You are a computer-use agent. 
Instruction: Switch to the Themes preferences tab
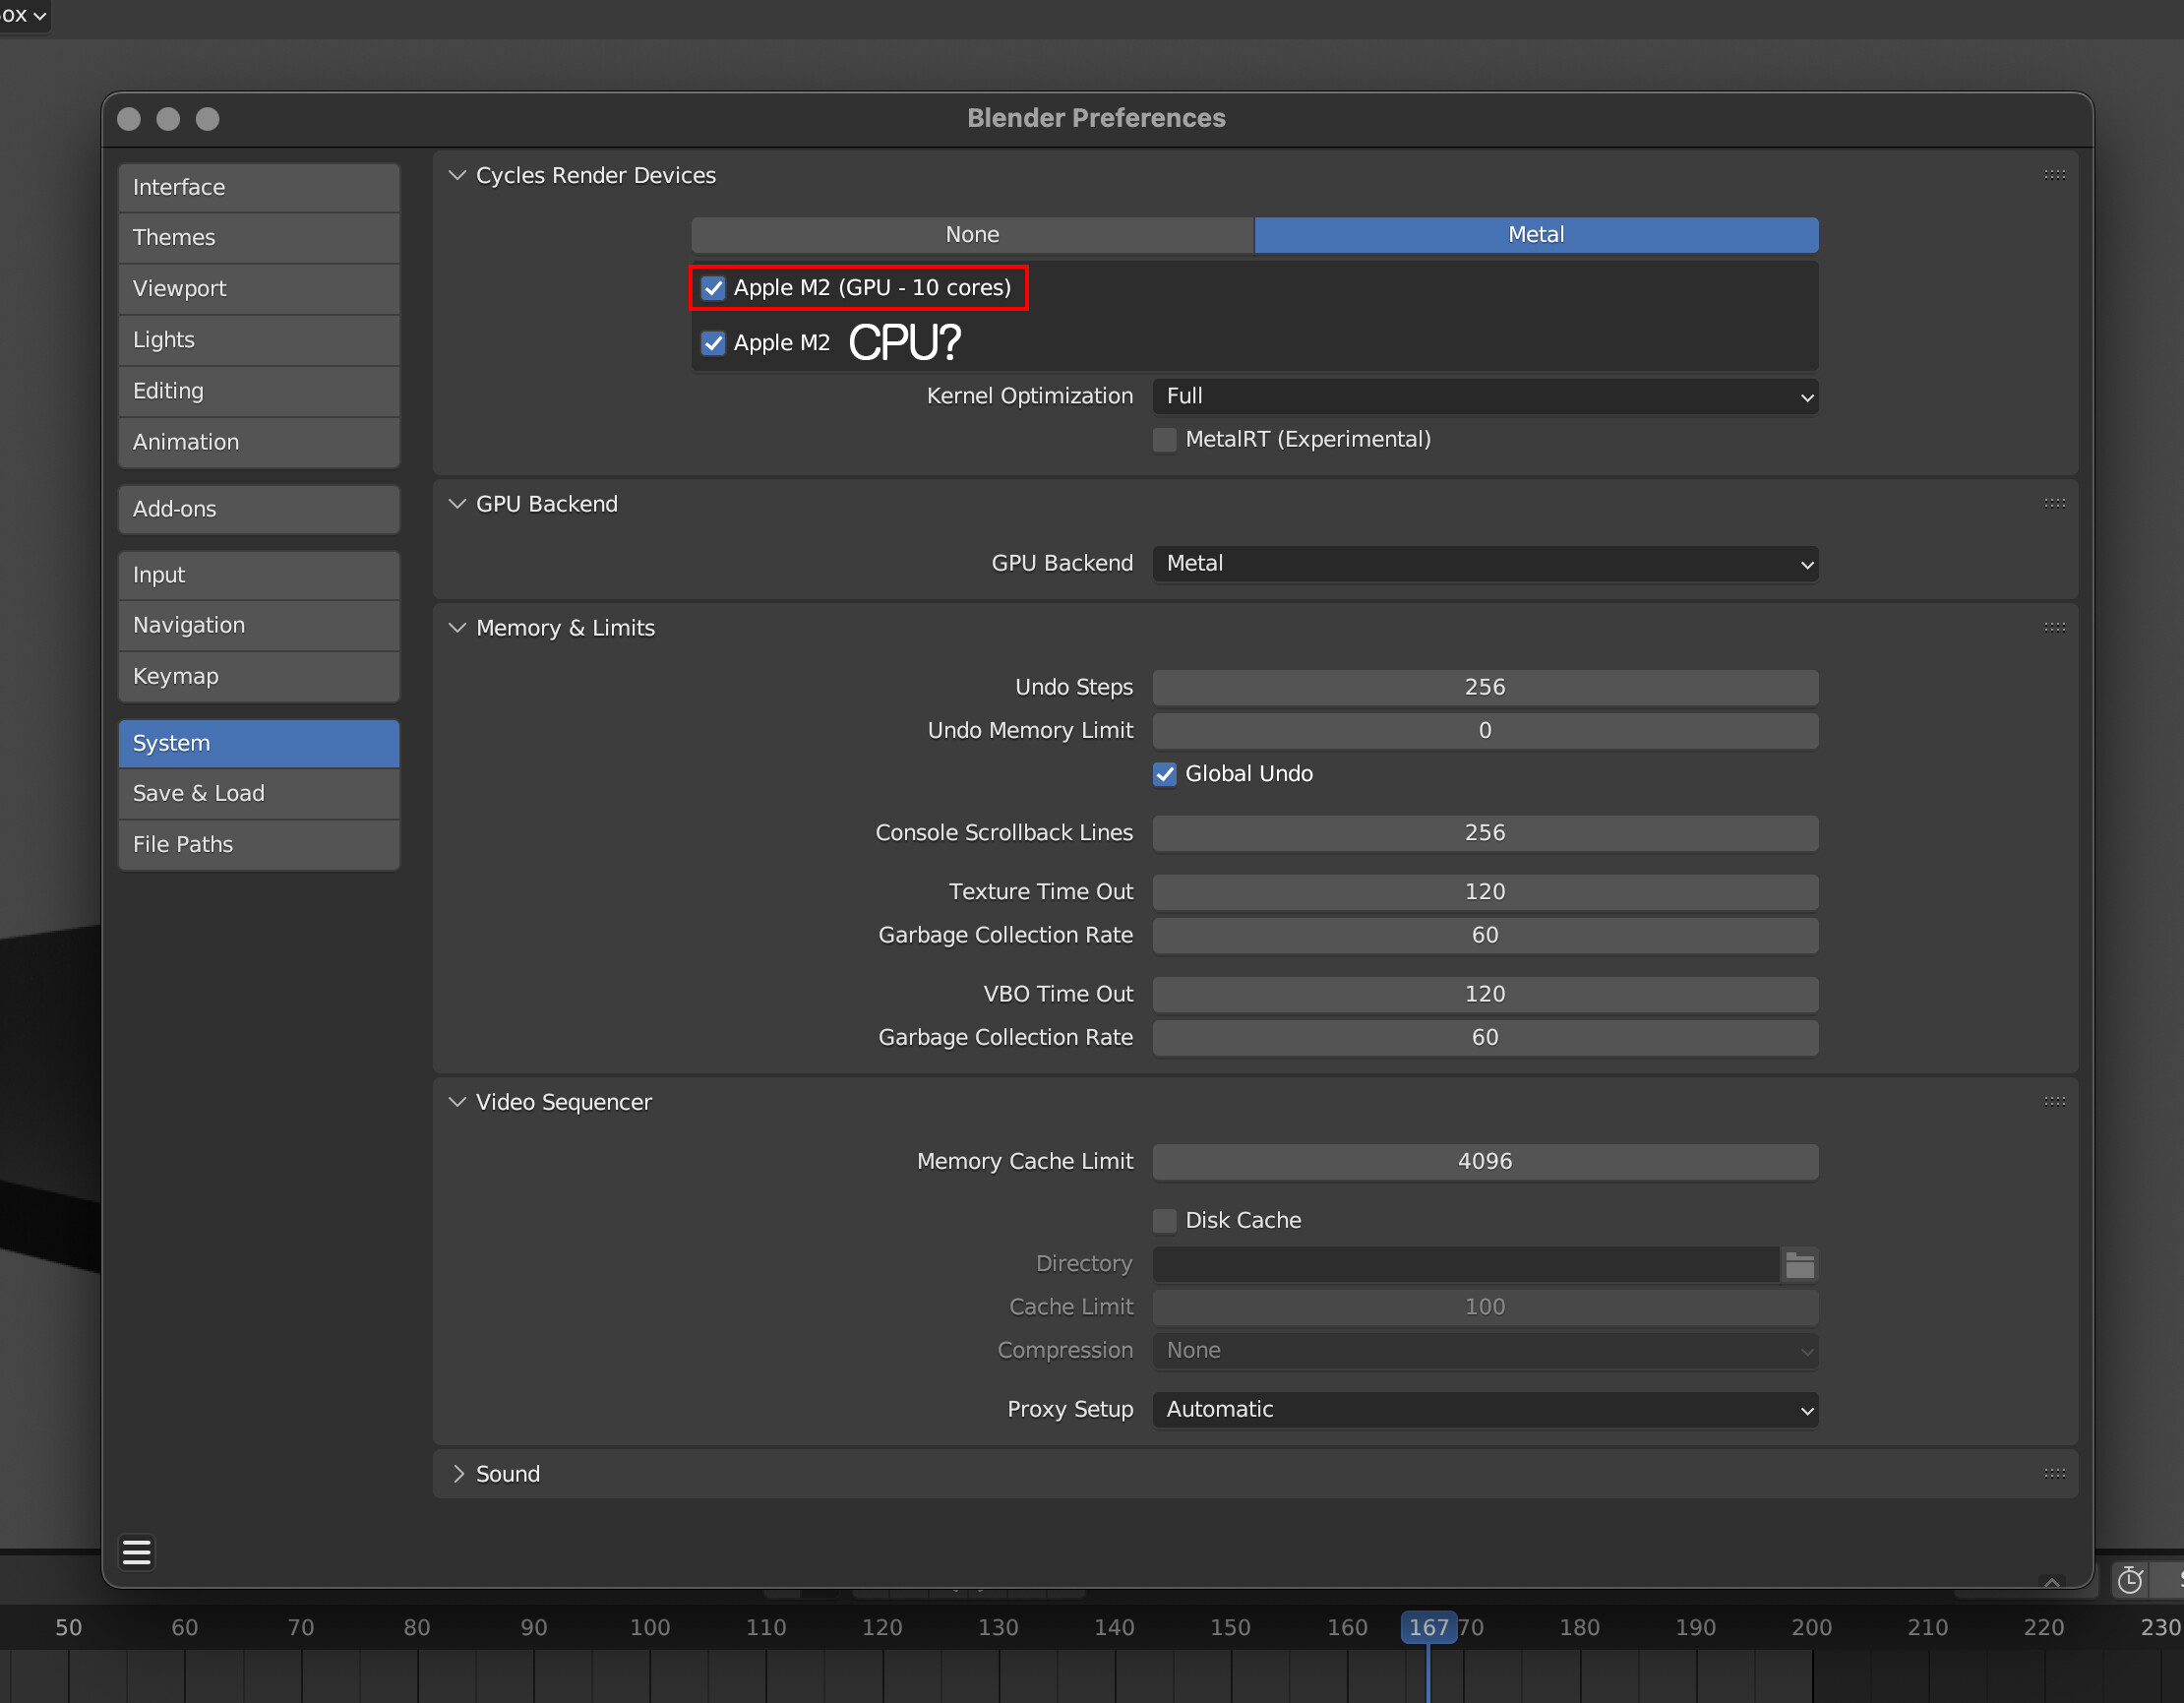tap(259, 238)
